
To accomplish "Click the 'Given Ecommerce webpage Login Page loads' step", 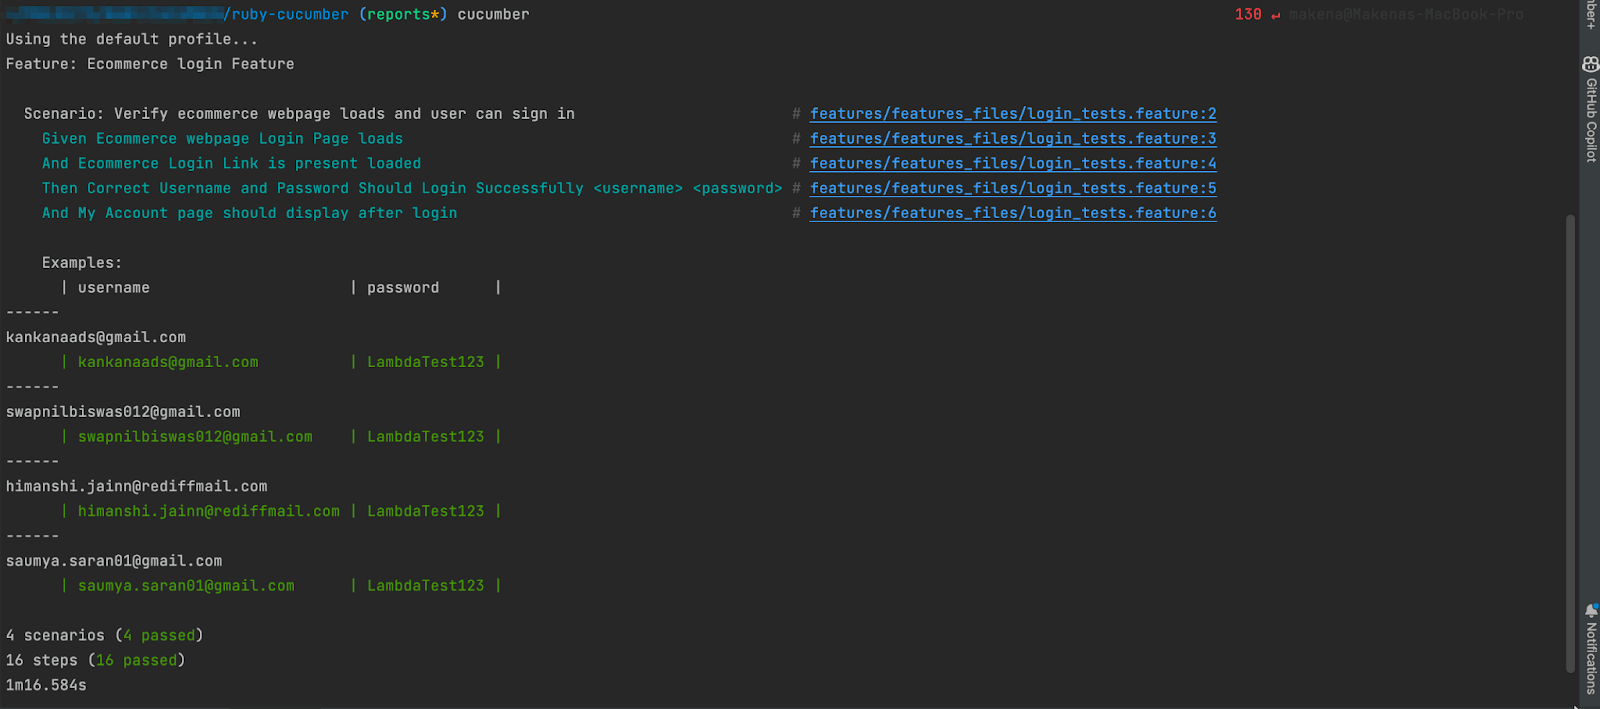I will pos(222,139).
